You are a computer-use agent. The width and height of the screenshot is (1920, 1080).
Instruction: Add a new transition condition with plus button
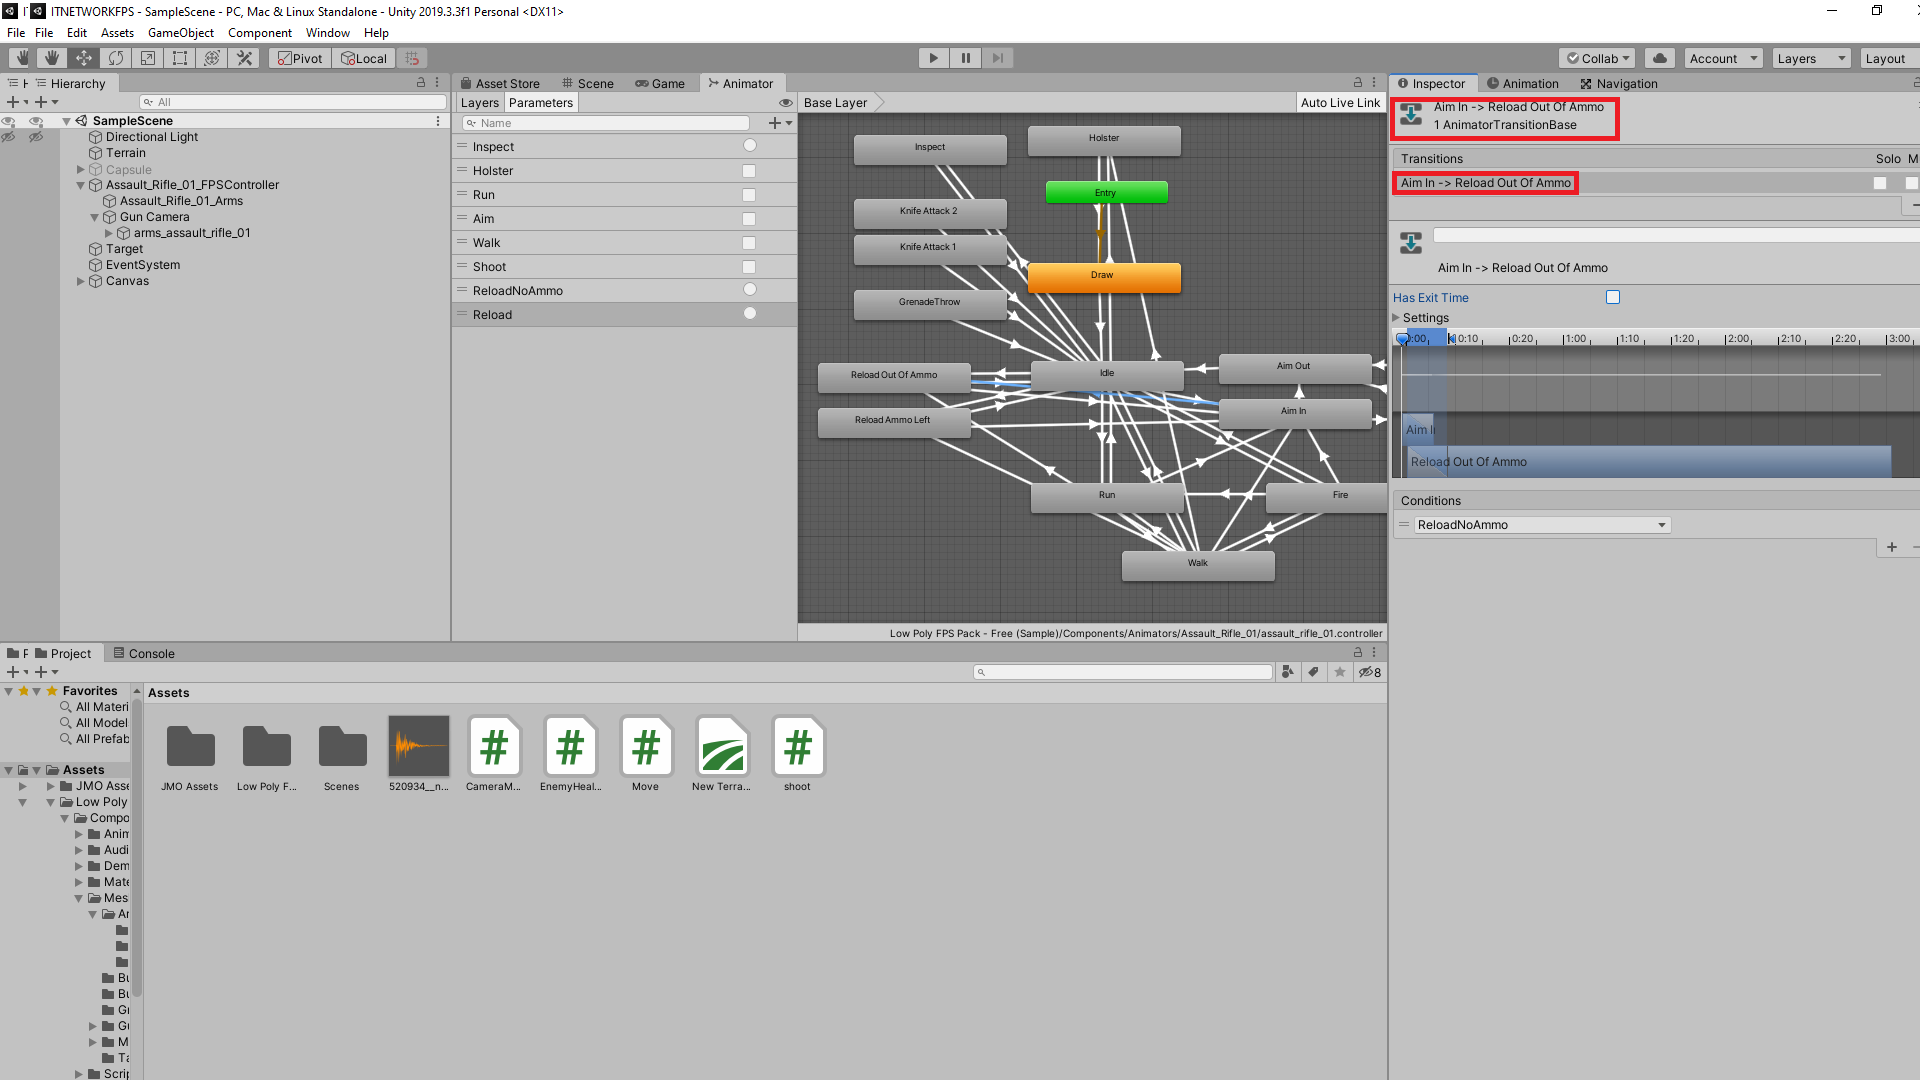coord(1892,547)
